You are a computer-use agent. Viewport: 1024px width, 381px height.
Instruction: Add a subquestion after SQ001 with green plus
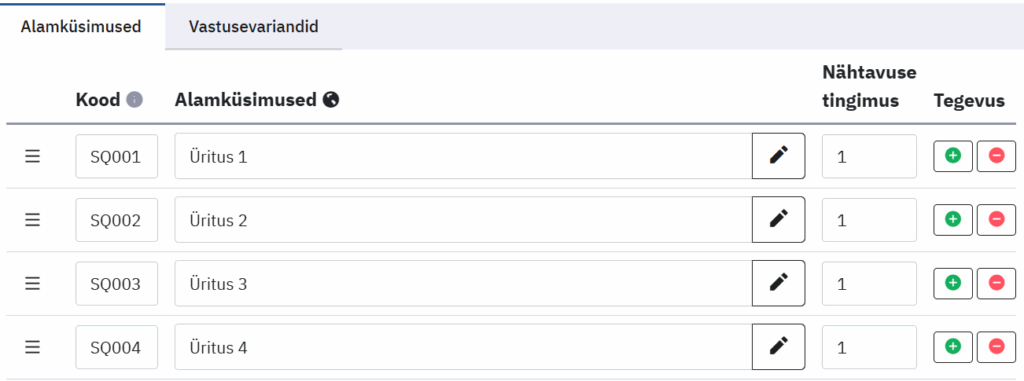[x=953, y=156]
